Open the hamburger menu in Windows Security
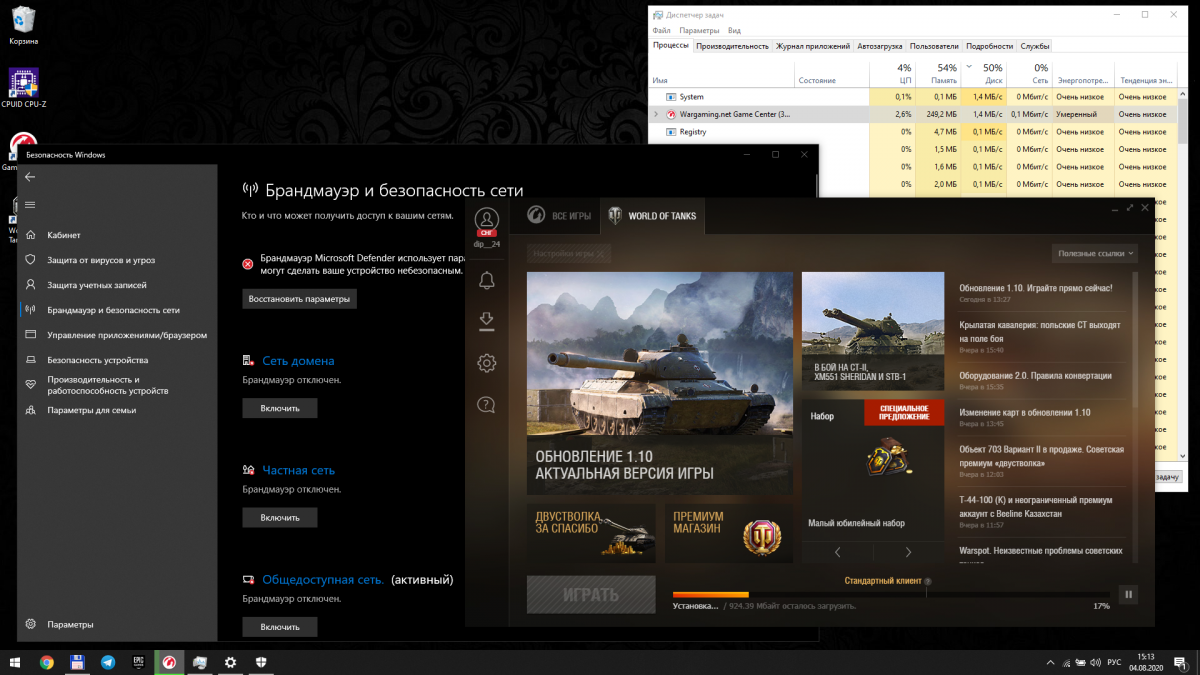This screenshot has height=675, width=1200. (30, 205)
